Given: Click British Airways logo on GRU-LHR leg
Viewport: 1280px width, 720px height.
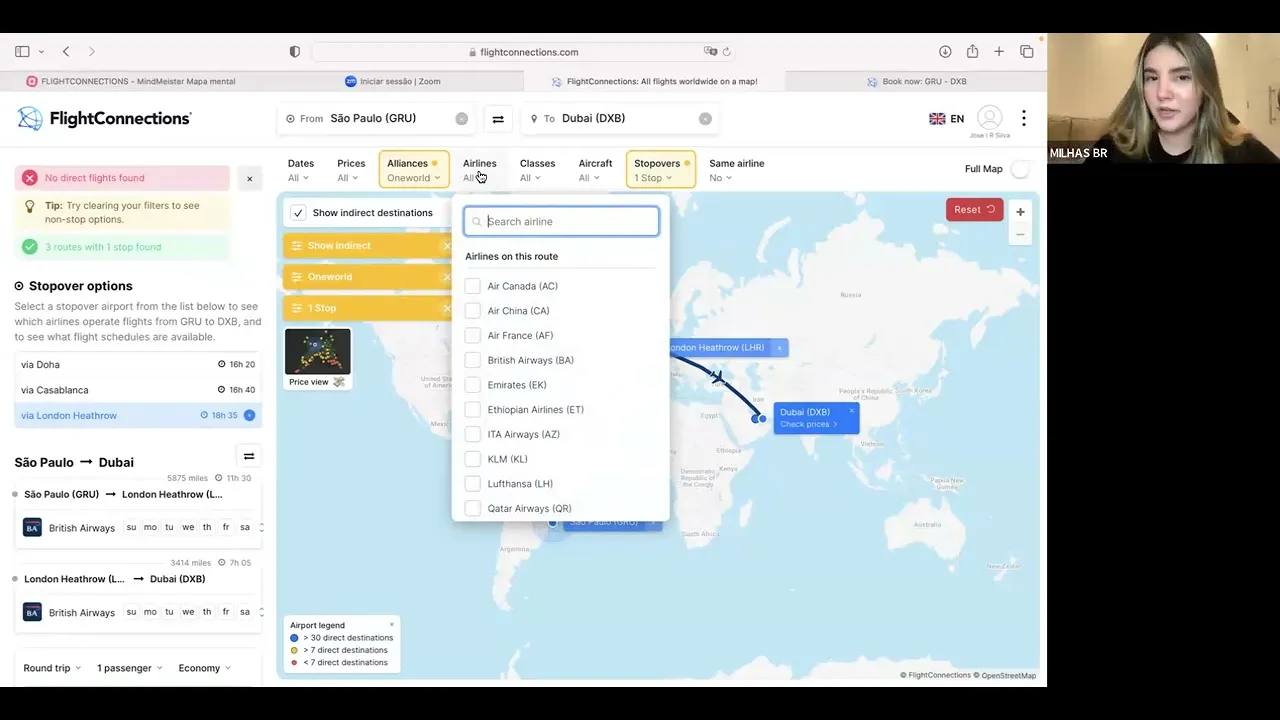Looking at the screenshot, I should pos(32,527).
